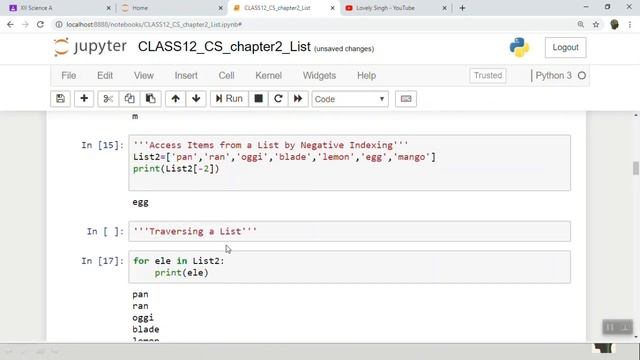Open the View menu

144,76
